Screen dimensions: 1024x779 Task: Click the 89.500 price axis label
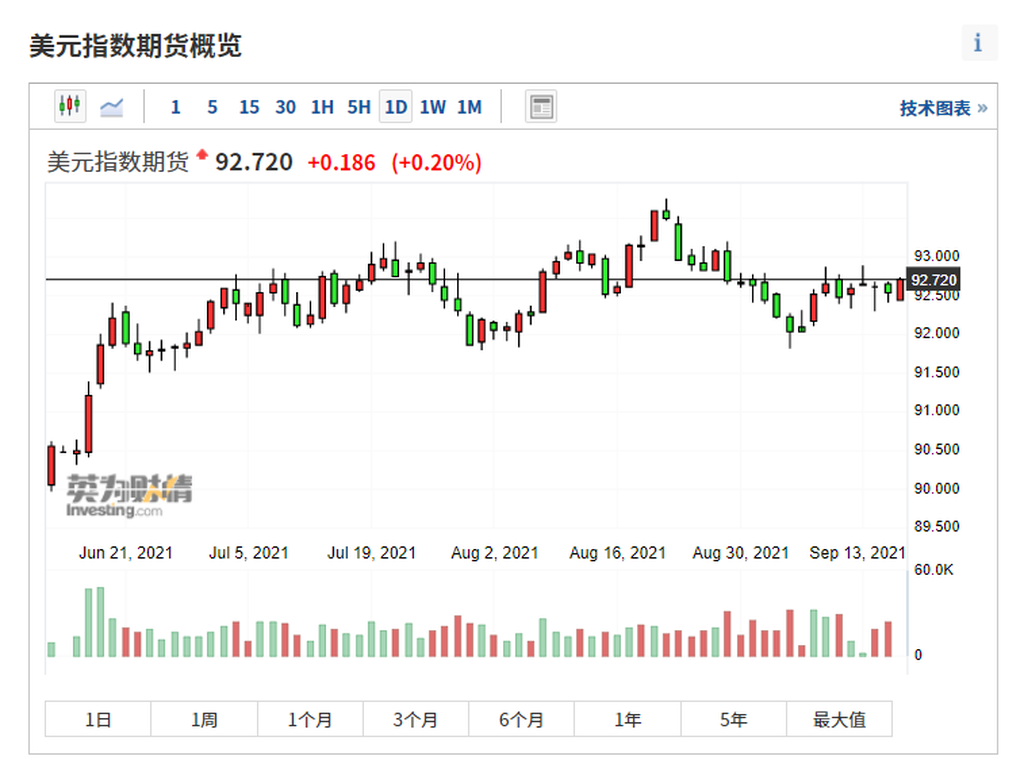[x=936, y=526]
